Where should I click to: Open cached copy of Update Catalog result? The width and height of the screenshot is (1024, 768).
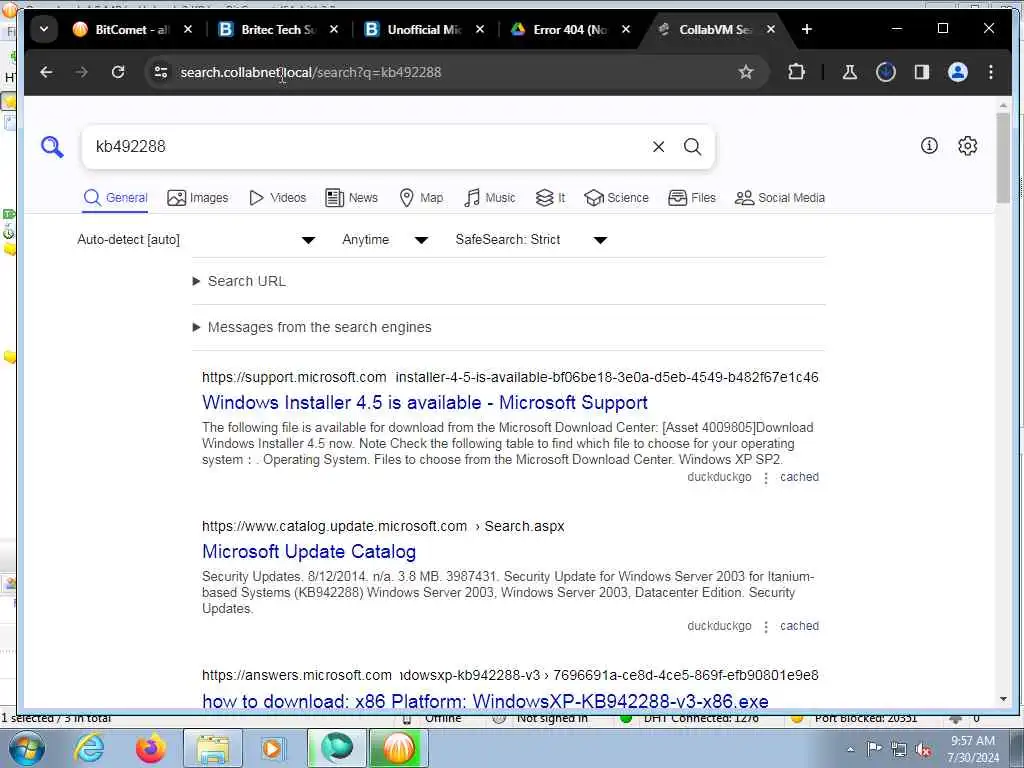pos(799,626)
